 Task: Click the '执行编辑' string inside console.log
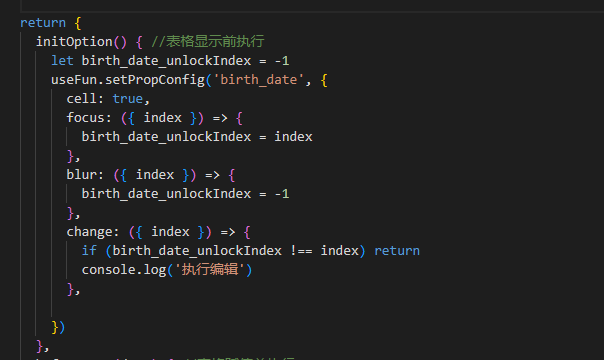pyautogui.click(x=210, y=270)
